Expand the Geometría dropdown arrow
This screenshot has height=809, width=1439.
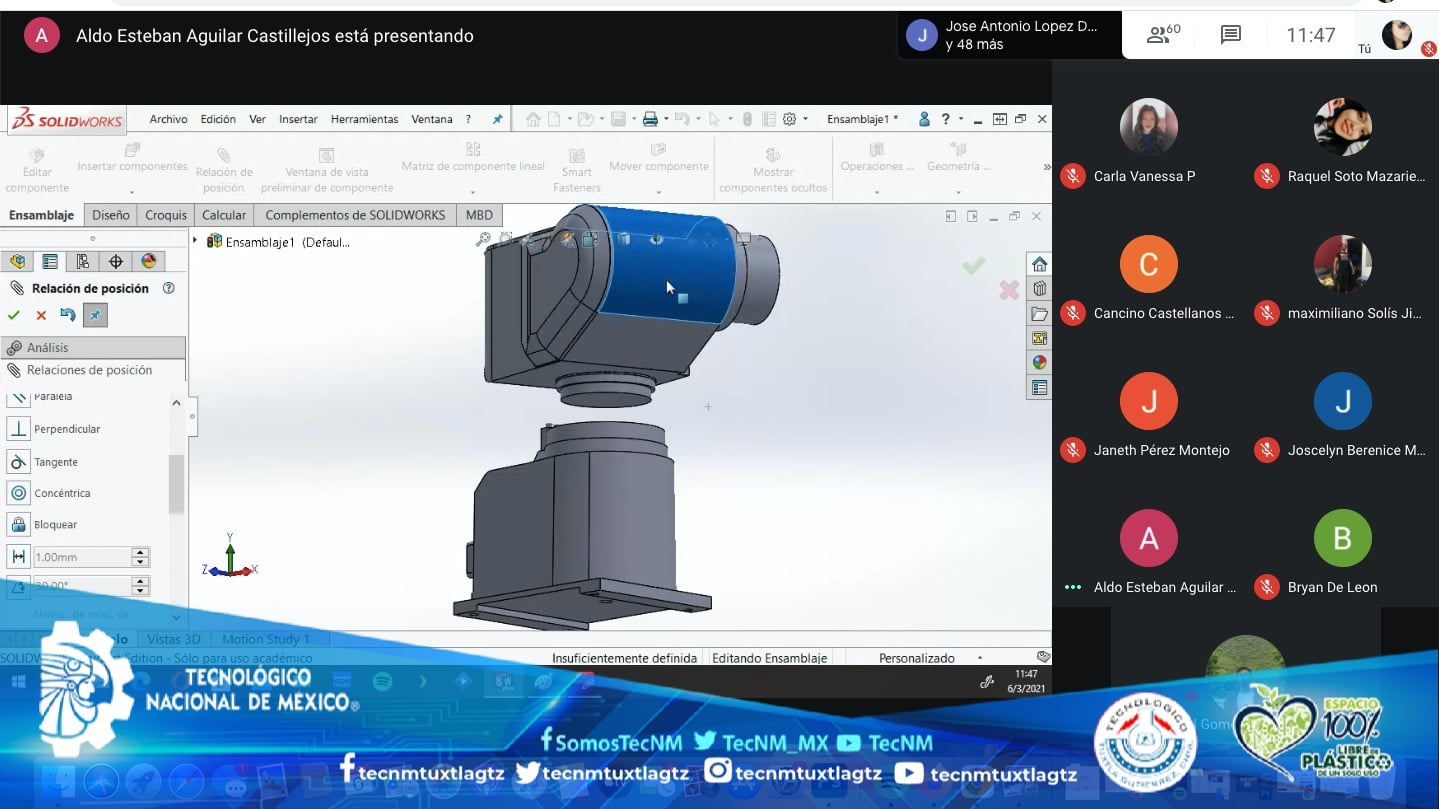[959, 191]
